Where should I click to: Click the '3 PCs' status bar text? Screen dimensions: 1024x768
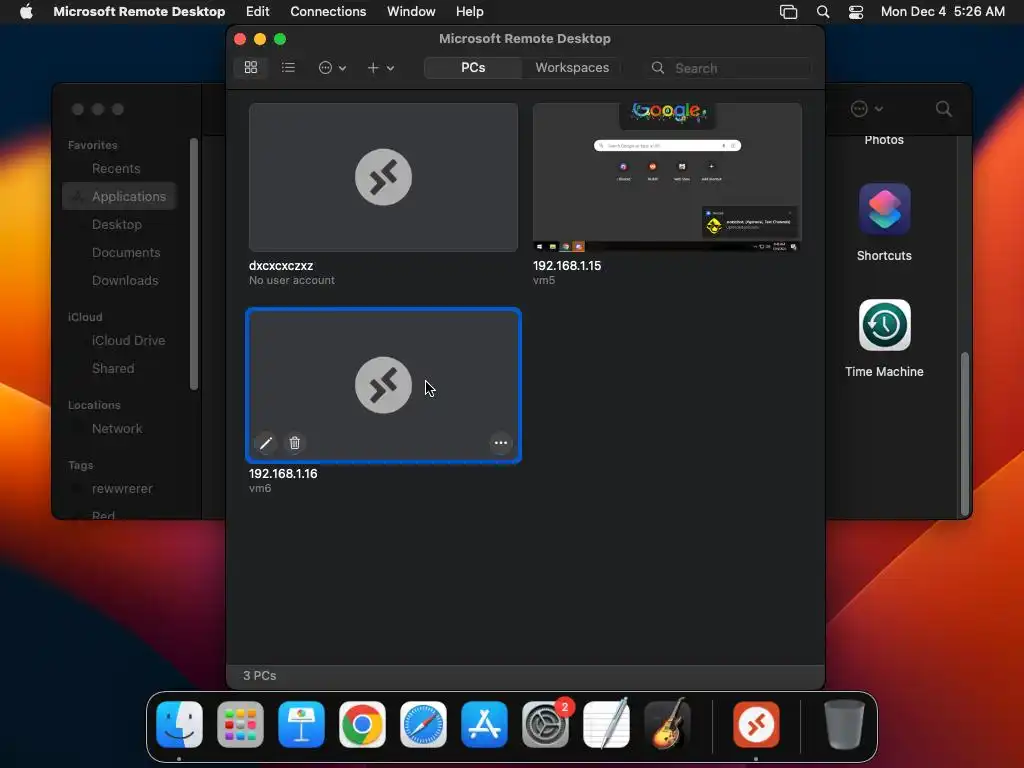(259, 675)
